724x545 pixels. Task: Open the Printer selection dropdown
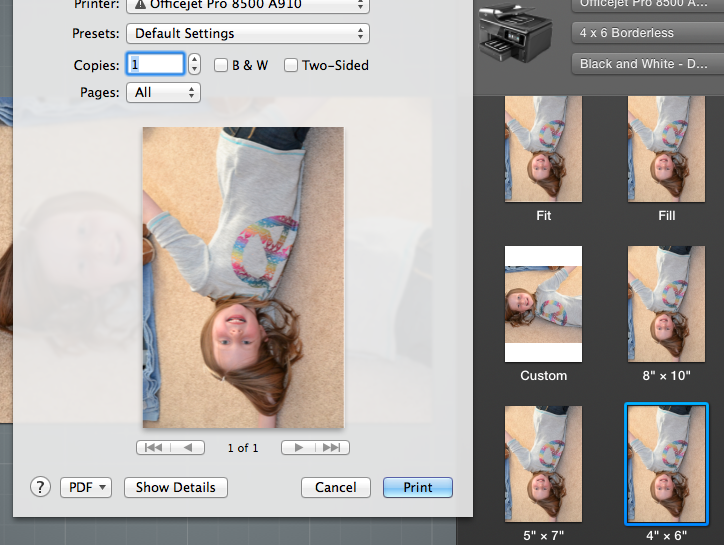coord(247,5)
